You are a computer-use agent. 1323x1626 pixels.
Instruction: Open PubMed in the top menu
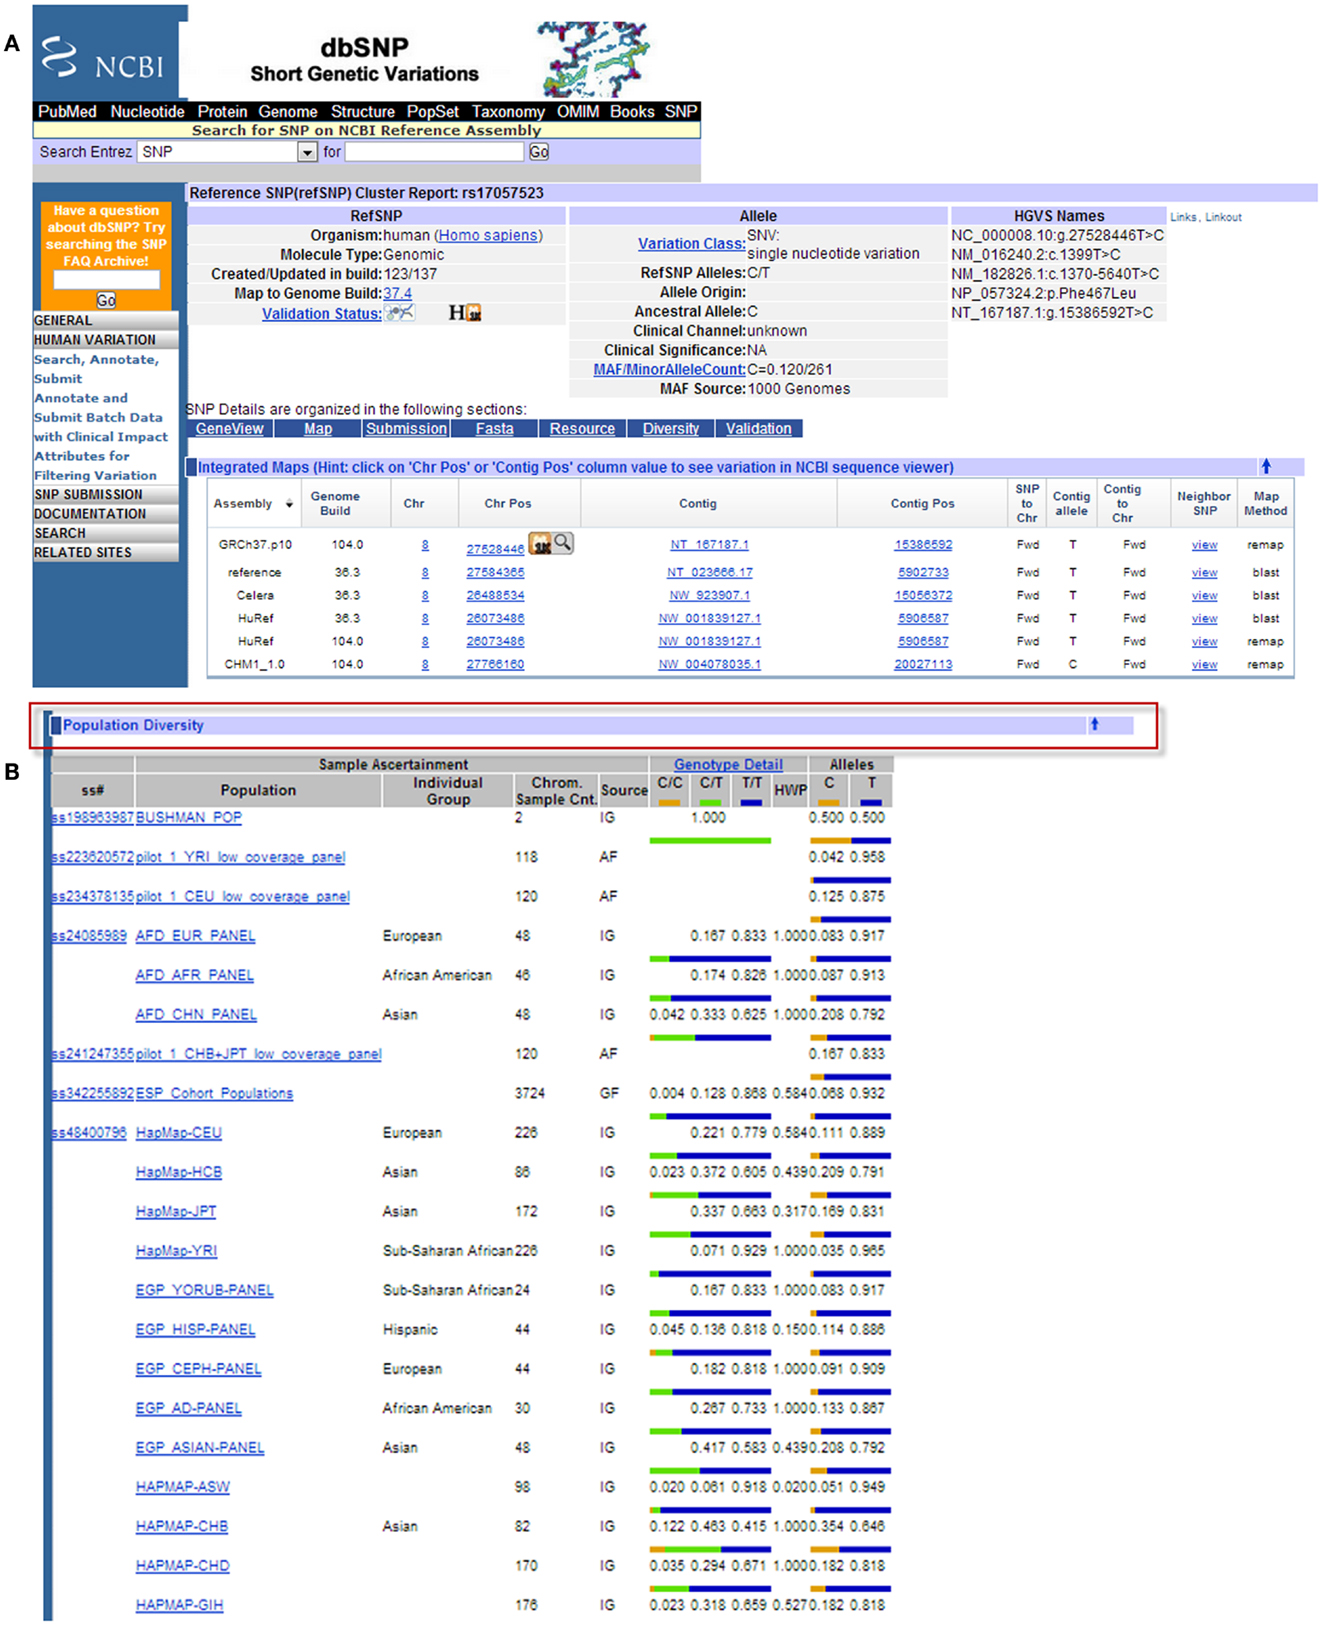(x=67, y=111)
